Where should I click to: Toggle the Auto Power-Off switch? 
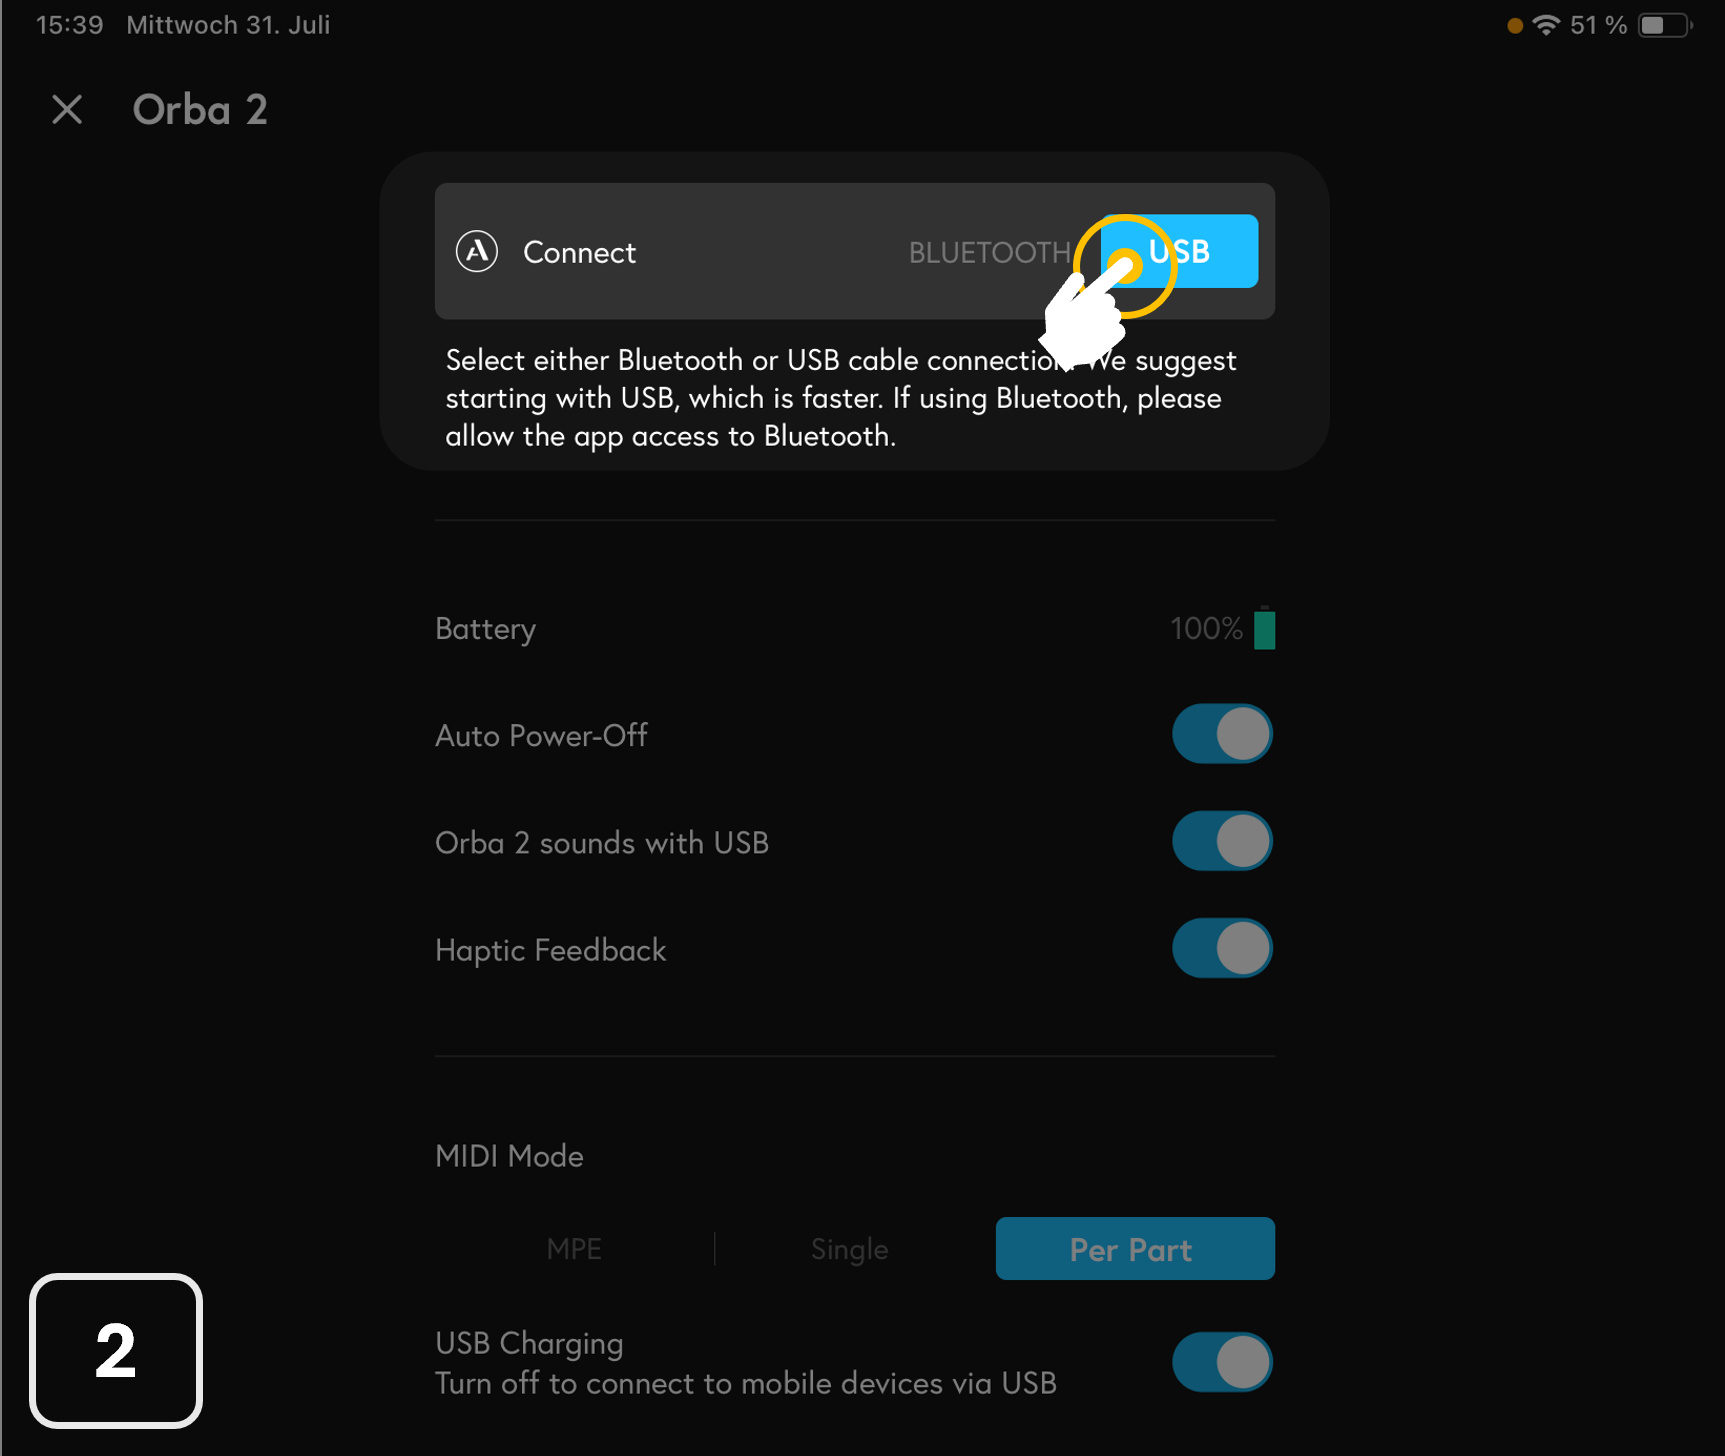(1222, 734)
